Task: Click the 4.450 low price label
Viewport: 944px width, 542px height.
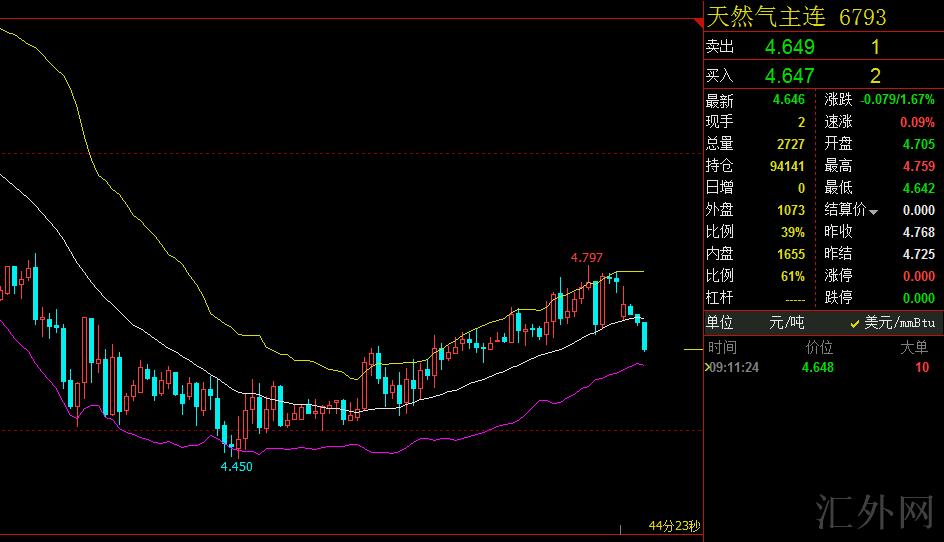Action: [x=237, y=467]
